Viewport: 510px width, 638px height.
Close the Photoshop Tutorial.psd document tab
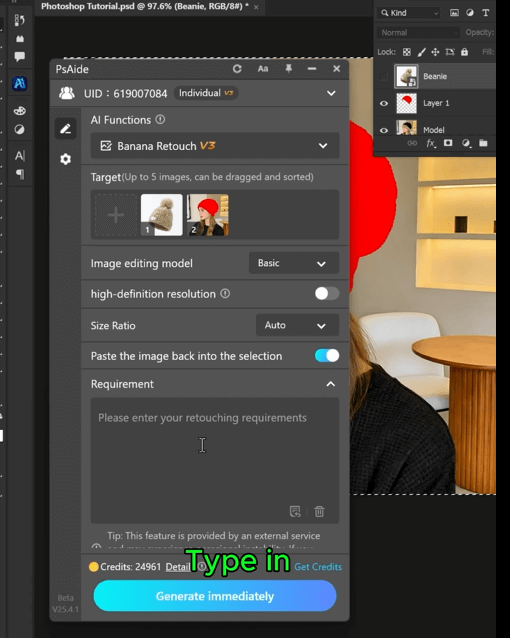point(256,7)
